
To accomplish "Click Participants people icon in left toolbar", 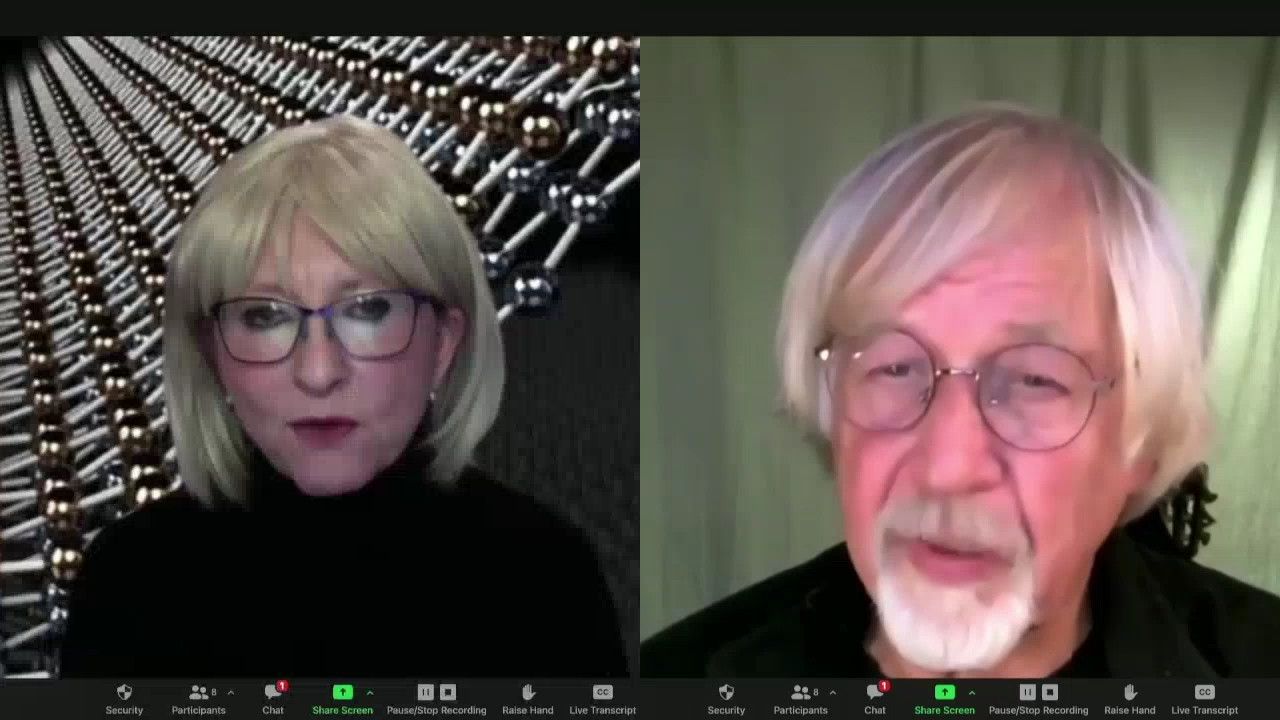I will point(198,692).
